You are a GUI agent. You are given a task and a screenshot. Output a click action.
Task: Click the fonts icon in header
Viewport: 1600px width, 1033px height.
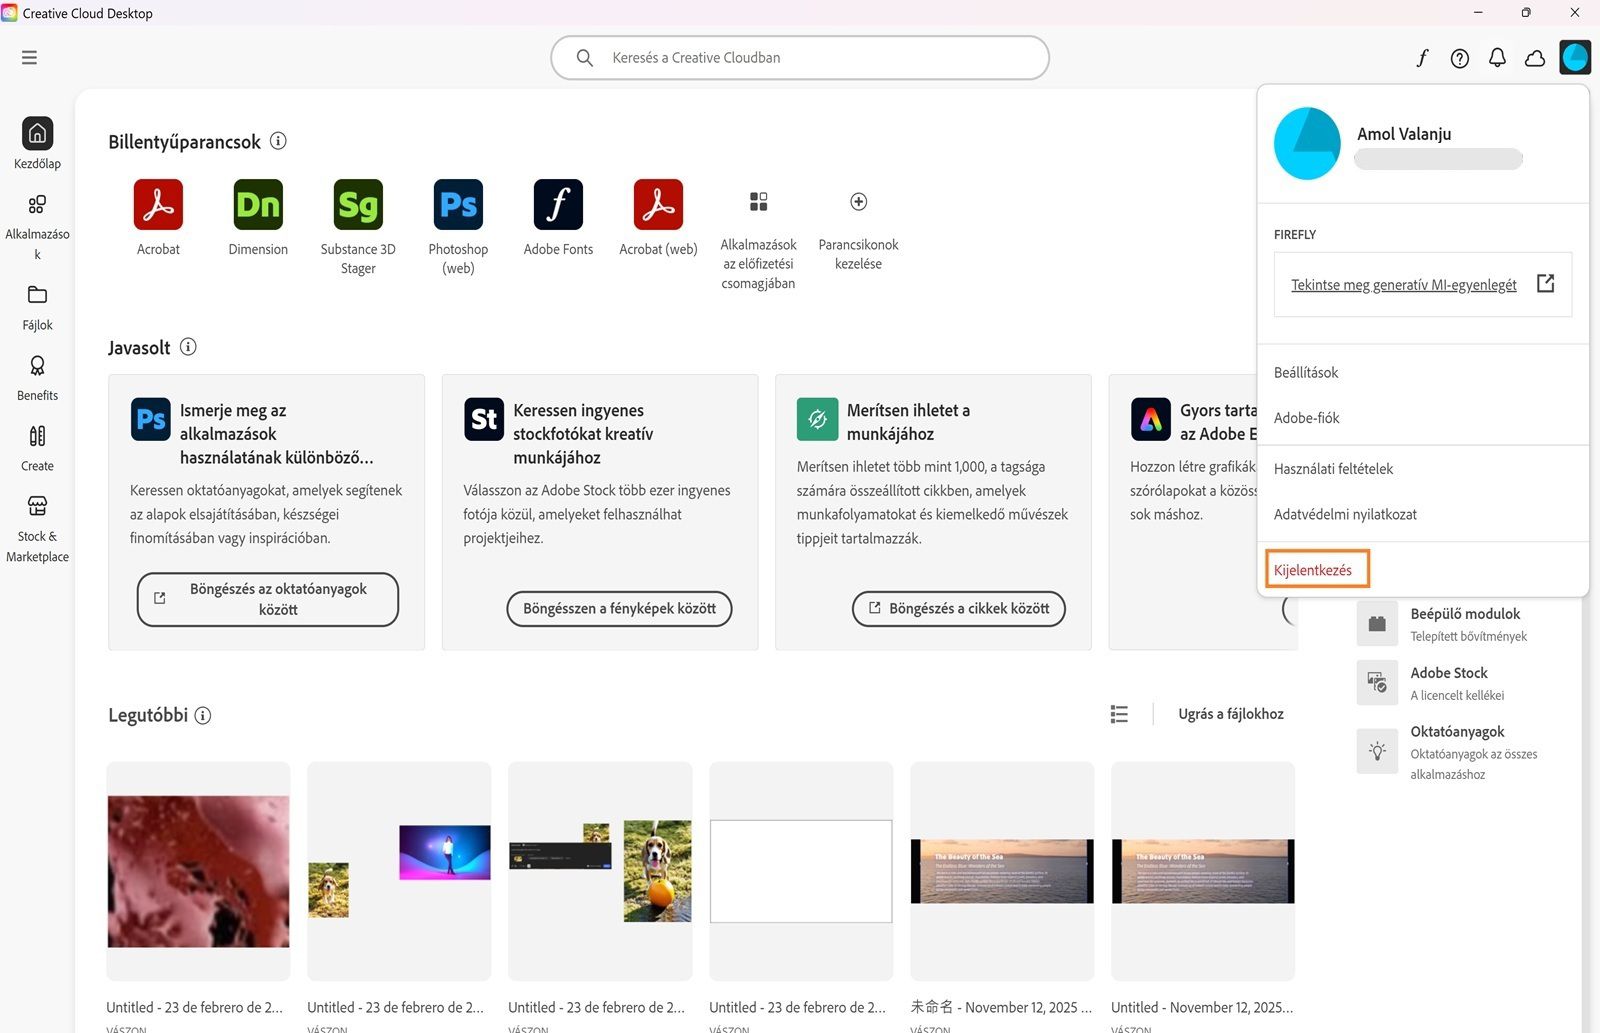[1422, 58]
